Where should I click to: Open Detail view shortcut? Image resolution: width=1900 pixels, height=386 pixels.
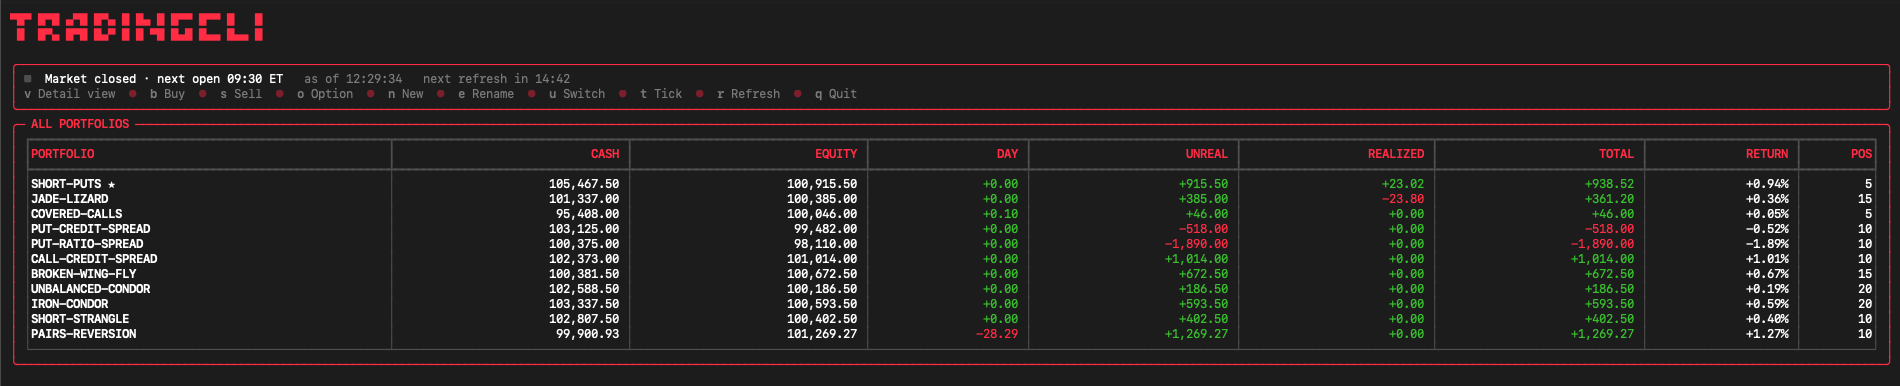(70, 94)
